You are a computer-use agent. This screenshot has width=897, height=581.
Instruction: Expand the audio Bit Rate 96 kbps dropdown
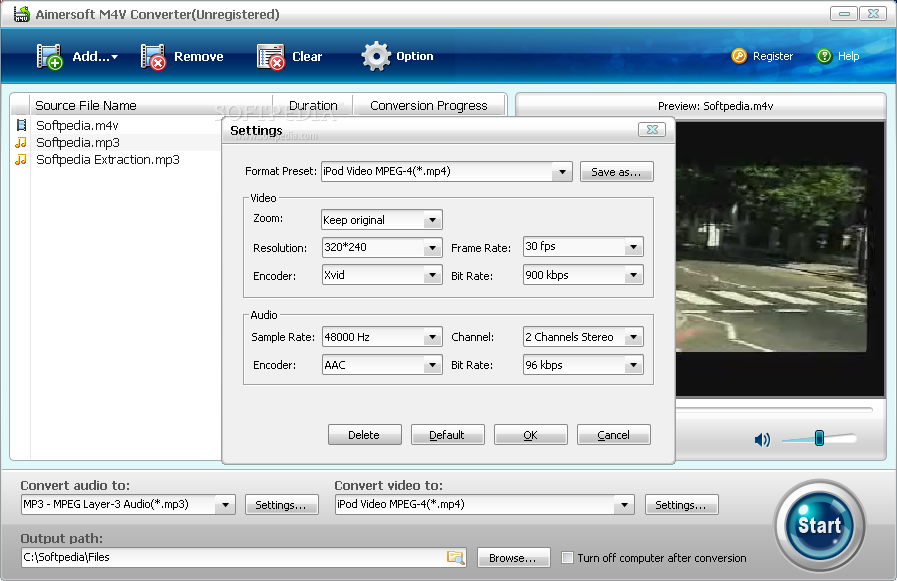tap(633, 365)
